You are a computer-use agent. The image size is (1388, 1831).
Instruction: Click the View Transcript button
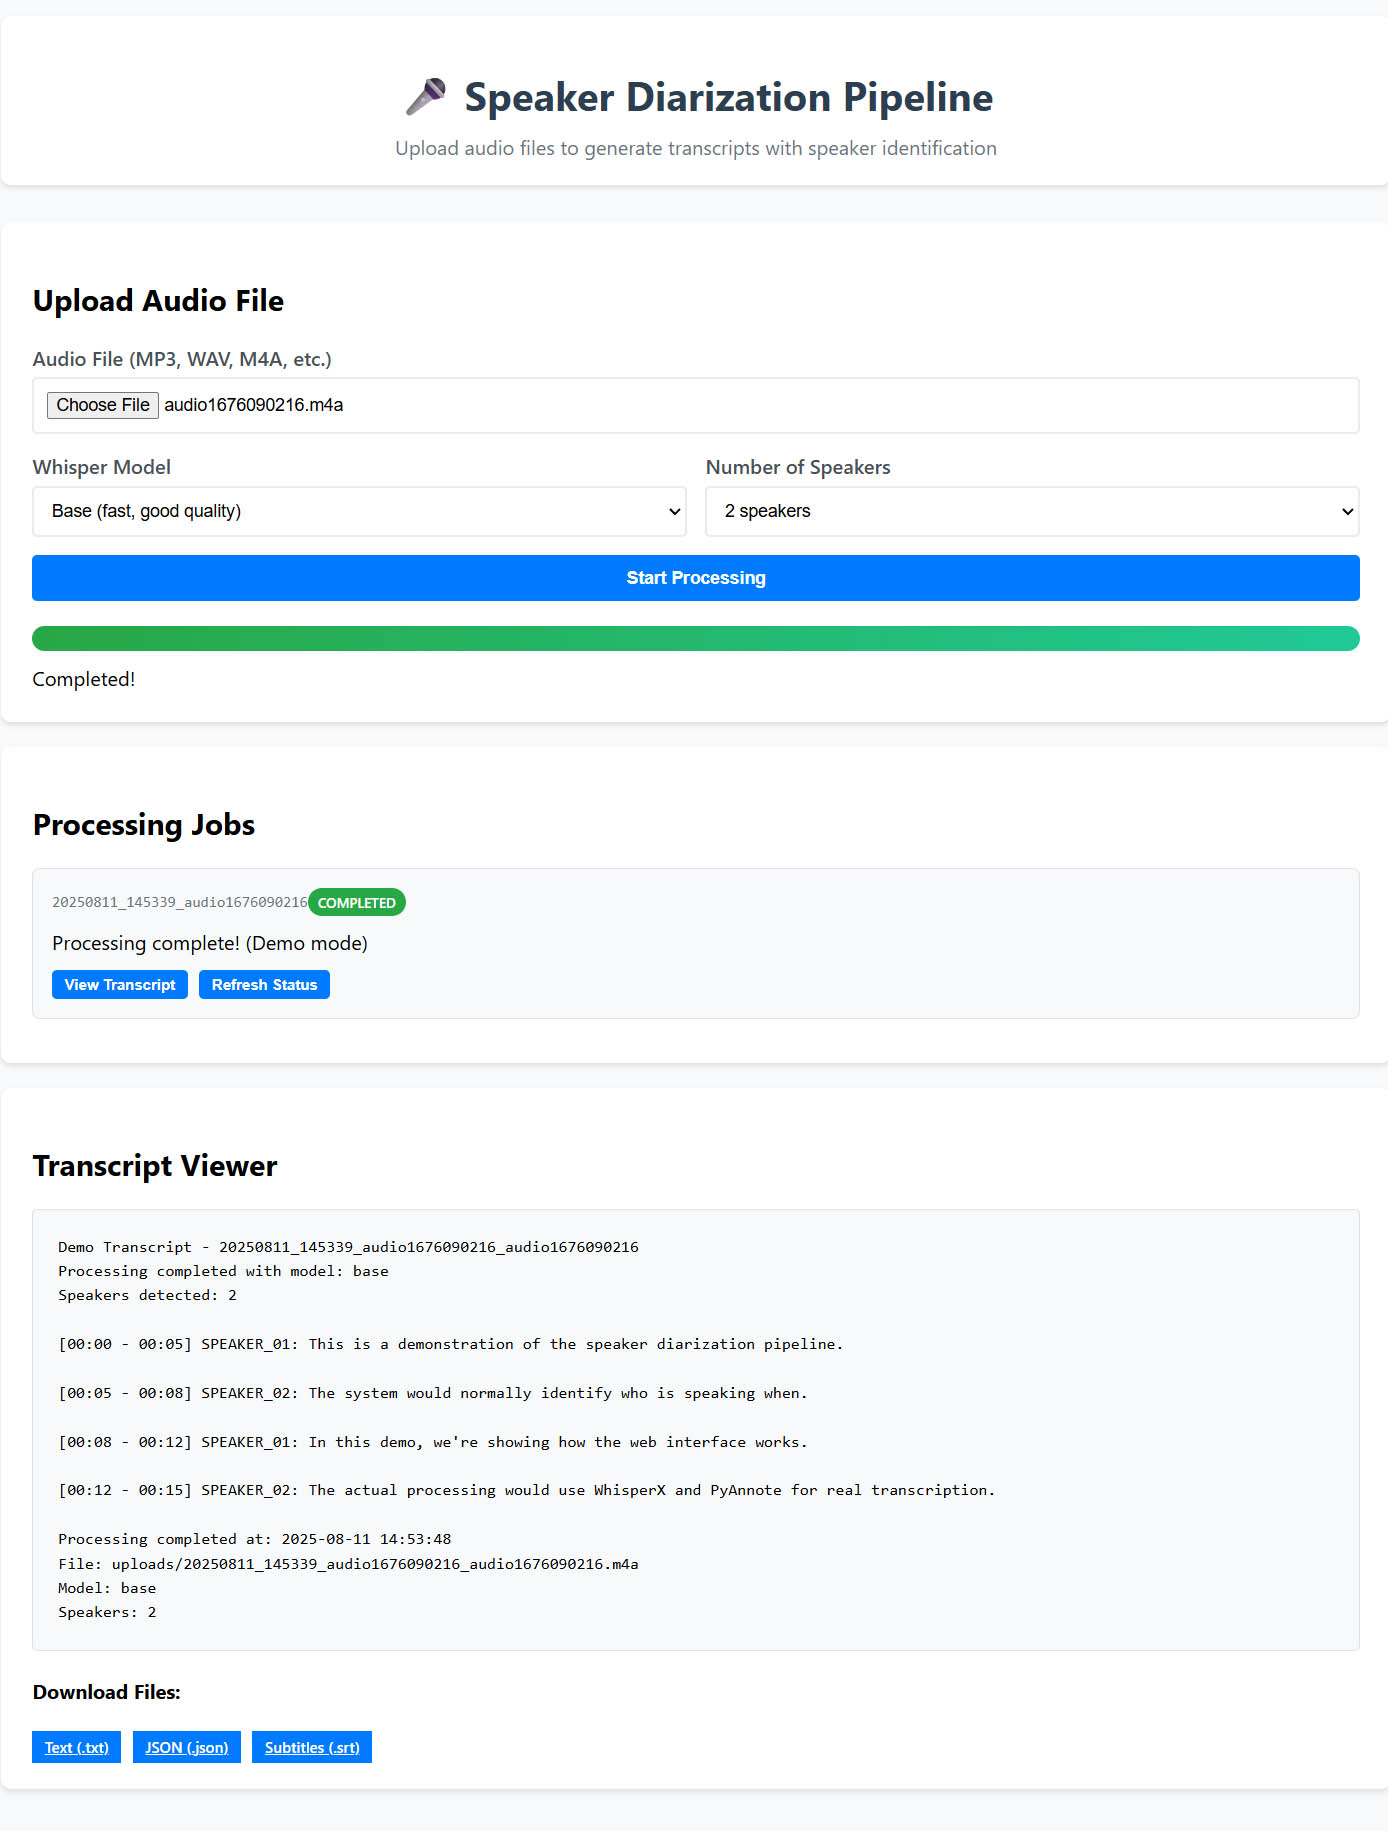pos(119,984)
